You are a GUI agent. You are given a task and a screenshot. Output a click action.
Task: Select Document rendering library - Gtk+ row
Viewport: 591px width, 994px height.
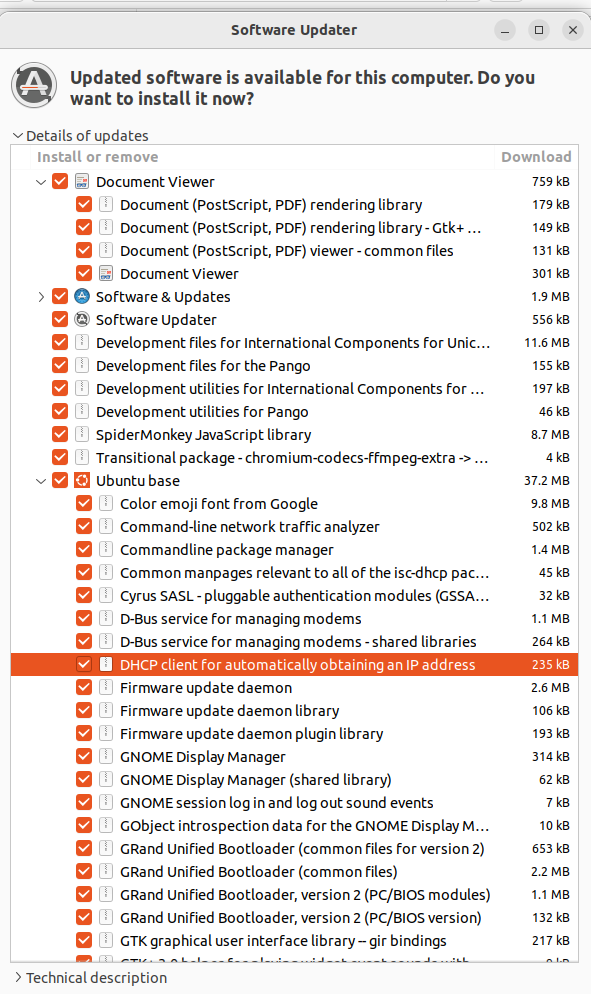coord(294,228)
